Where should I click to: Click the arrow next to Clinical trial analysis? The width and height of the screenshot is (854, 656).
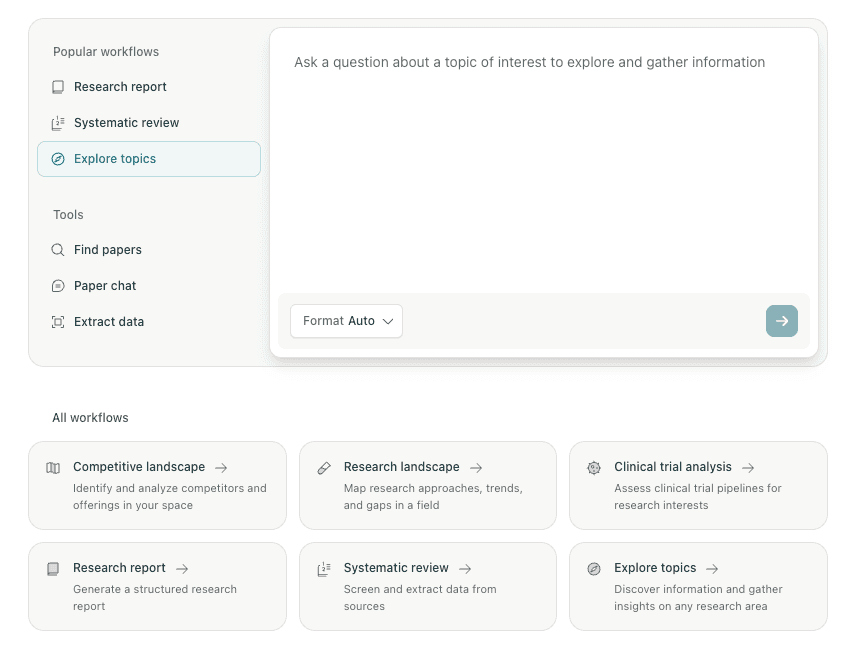coord(748,468)
